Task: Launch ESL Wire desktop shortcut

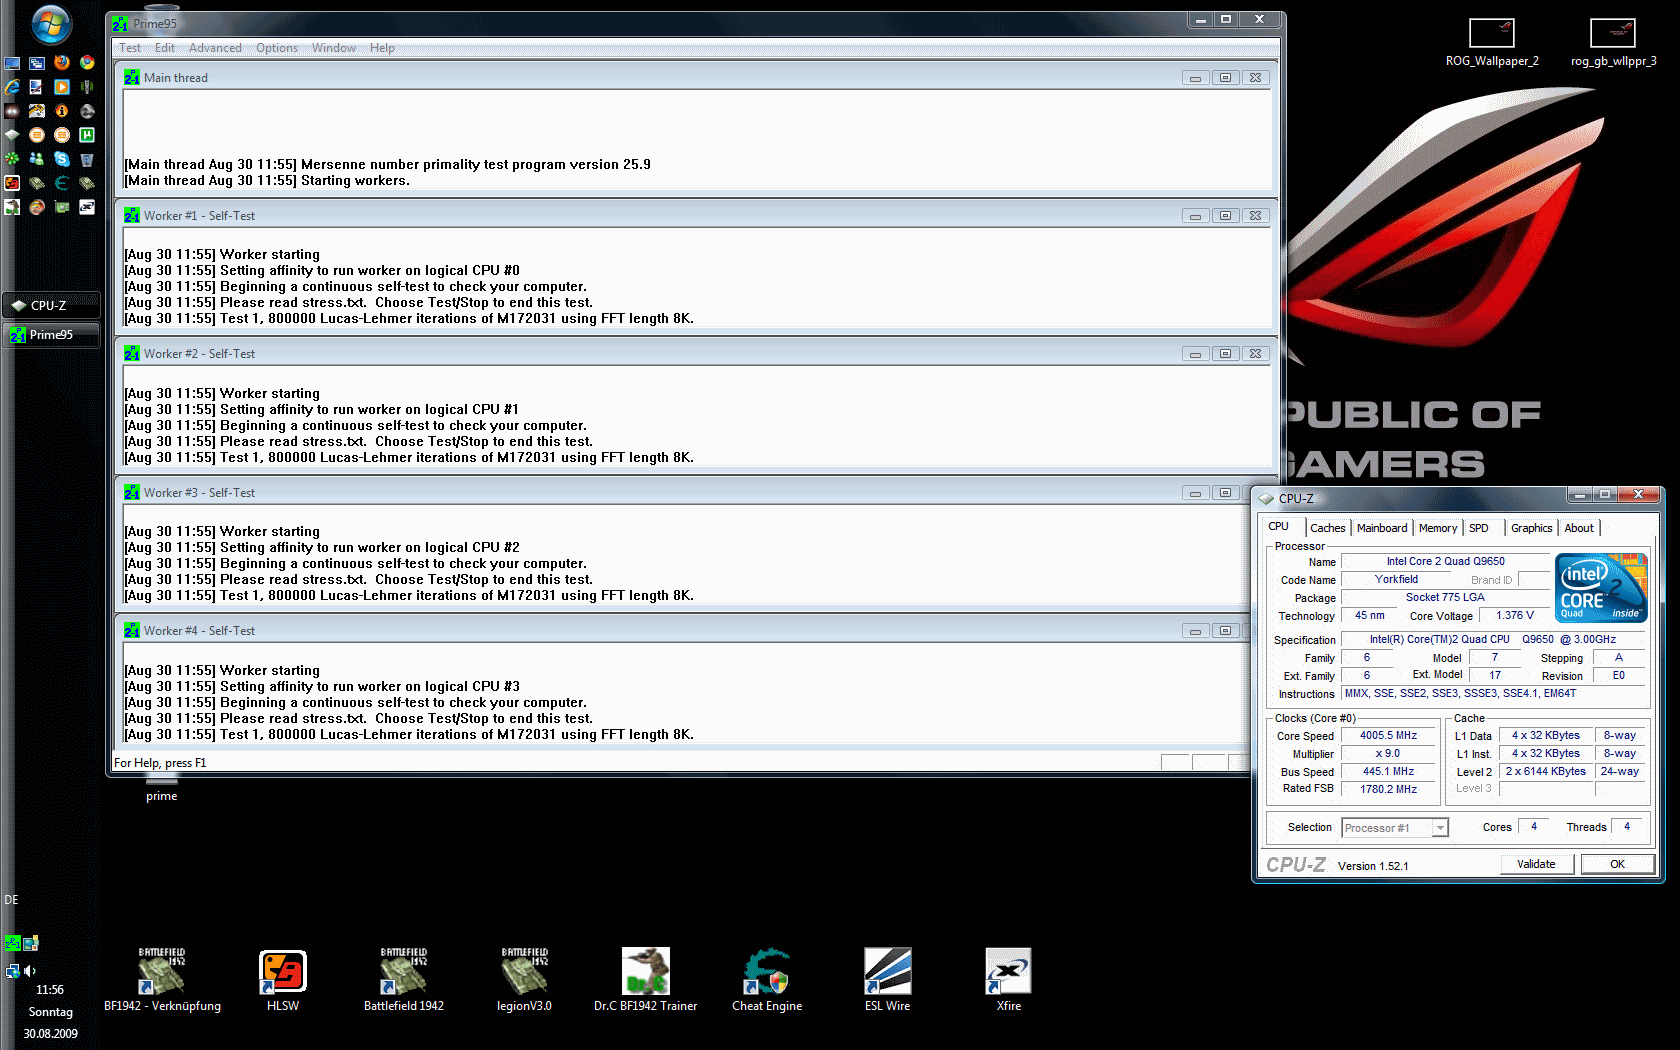Action: [888, 980]
